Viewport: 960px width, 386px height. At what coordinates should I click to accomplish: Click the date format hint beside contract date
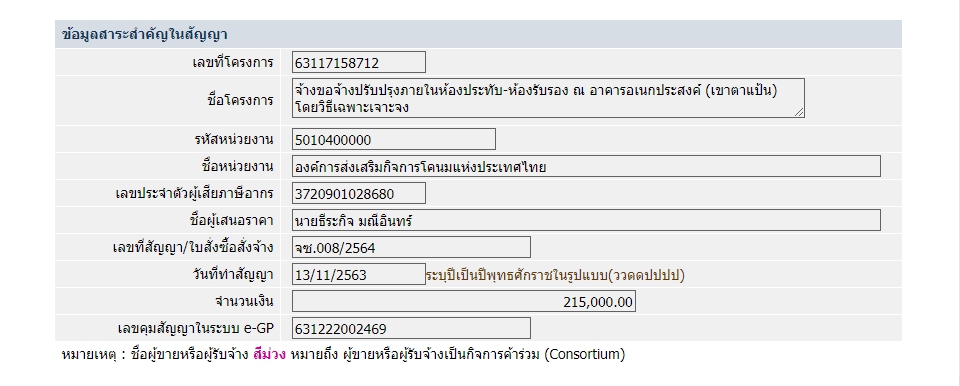click(555, 275)
